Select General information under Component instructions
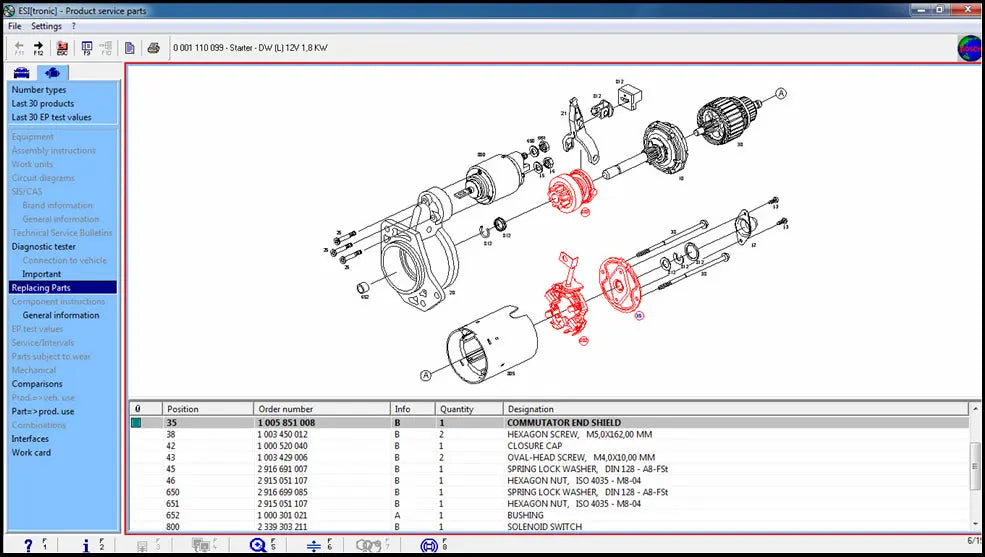Viewport: 985px width, 557px height. pyautogui.click(x=61, y=315)
